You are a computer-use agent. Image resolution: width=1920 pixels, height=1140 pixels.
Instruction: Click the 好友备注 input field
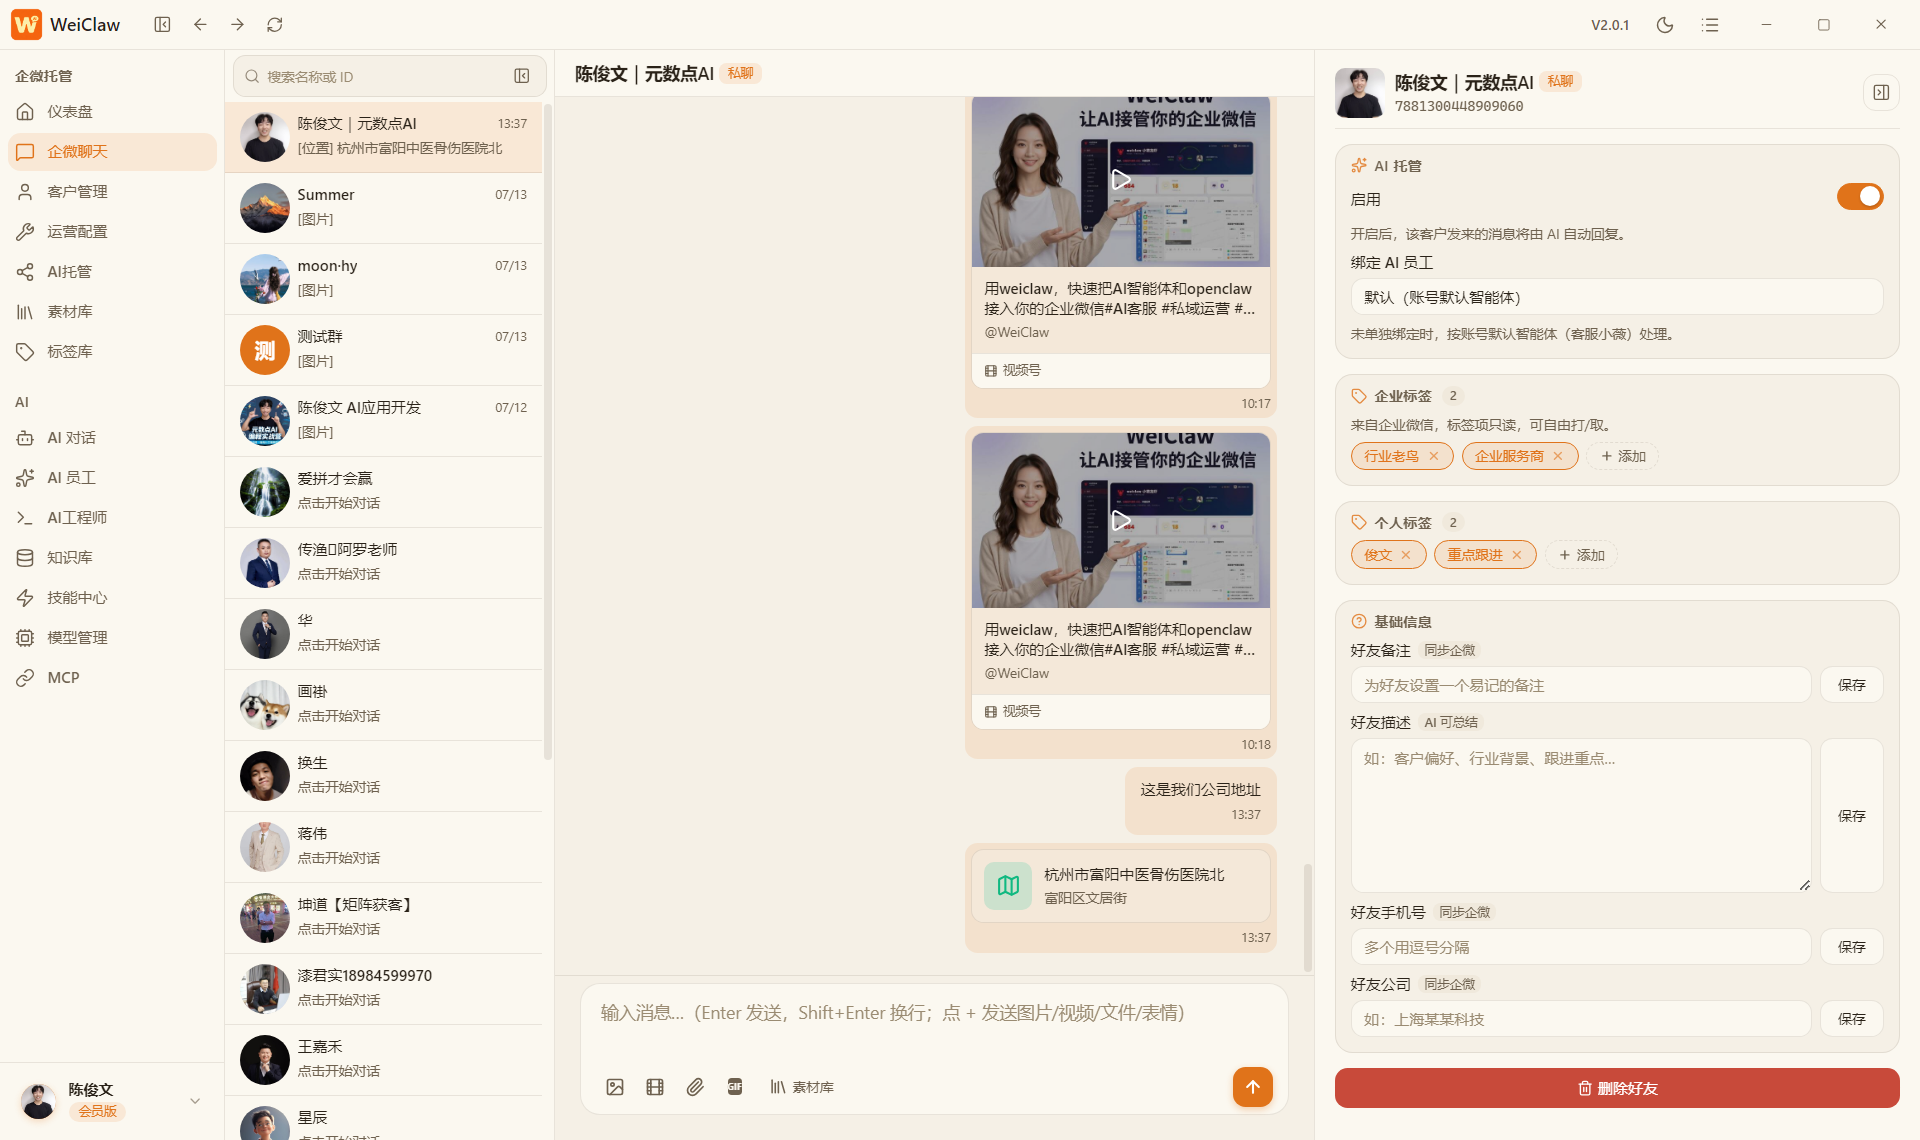(1581, 685)
